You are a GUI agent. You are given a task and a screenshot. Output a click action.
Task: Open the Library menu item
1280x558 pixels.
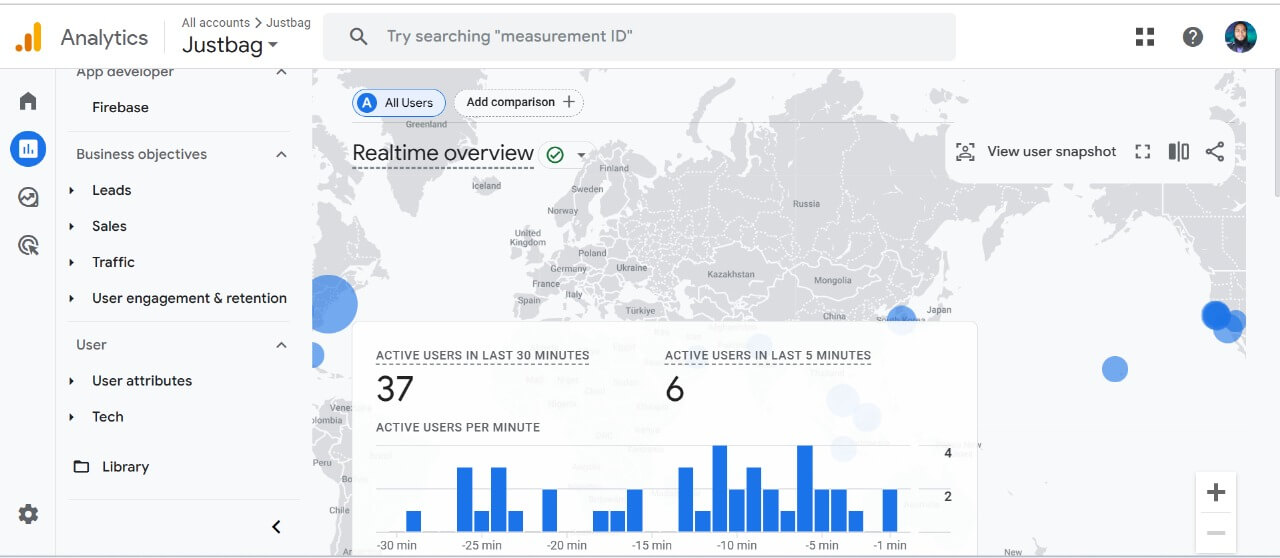click(125, 467)
